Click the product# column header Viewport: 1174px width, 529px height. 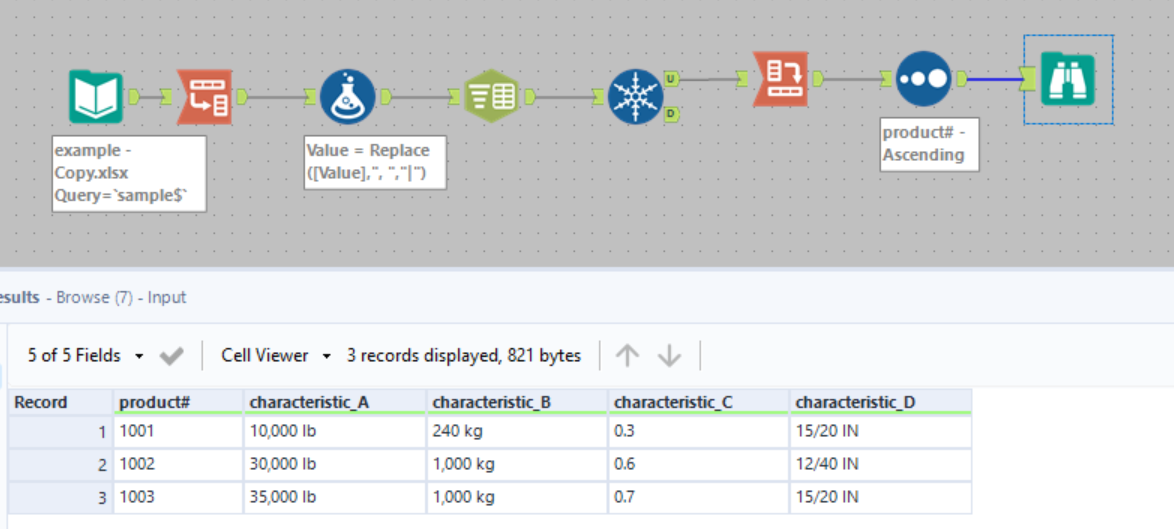click(x=178, y=402)
